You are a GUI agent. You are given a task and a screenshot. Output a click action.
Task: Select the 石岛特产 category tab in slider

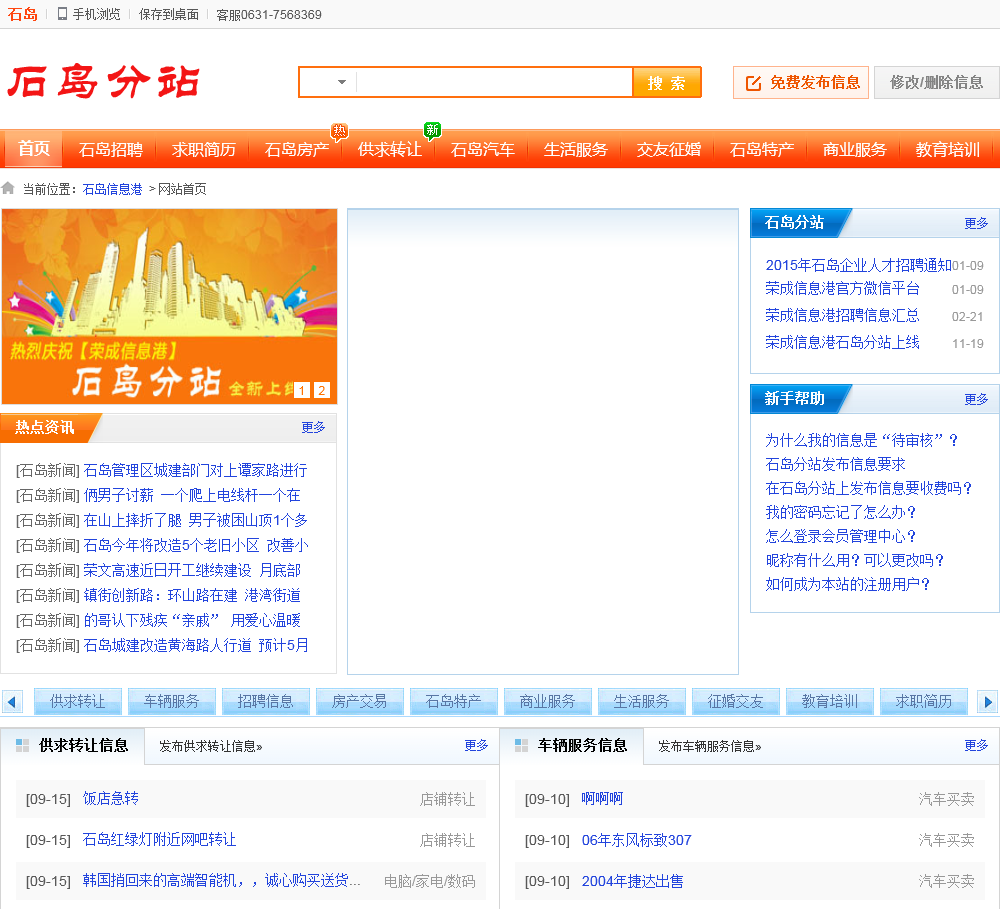(x=453, y=702)
